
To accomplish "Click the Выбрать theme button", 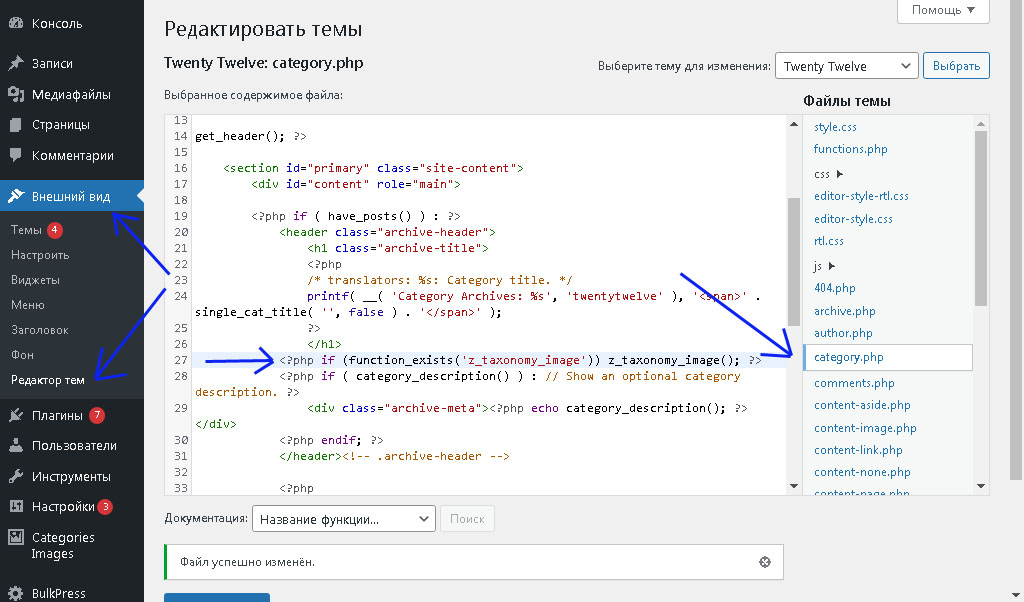I will [956, 64].
